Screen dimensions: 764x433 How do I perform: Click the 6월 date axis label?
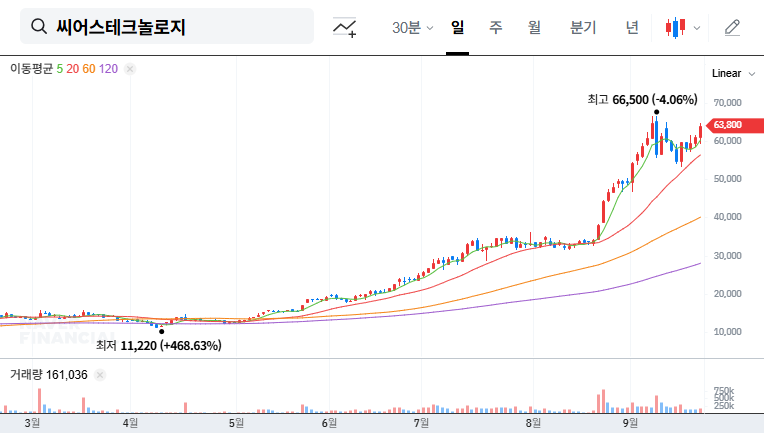click(329, 423)
